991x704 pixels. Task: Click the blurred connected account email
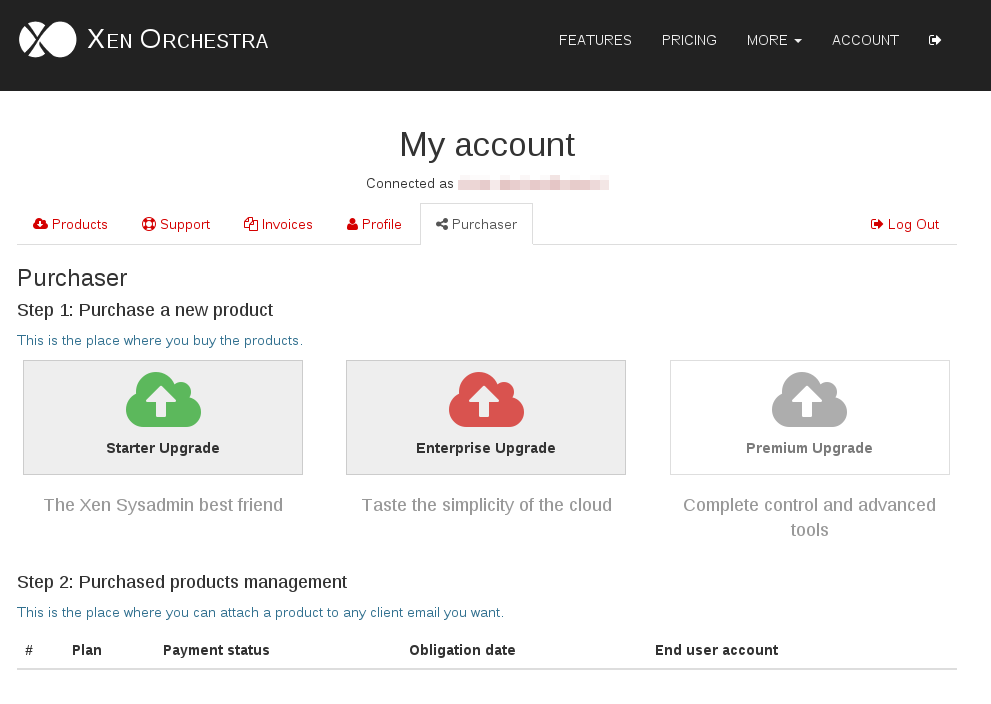click(533, 183)
